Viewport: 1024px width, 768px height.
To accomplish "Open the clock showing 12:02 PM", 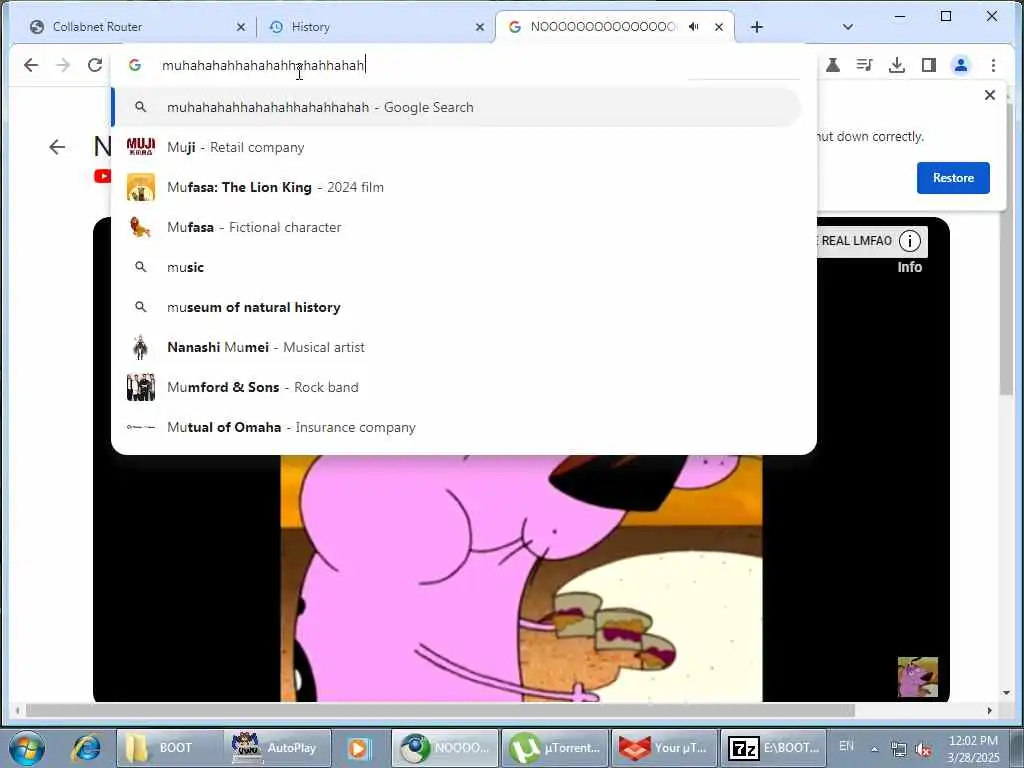I will 972,748.
